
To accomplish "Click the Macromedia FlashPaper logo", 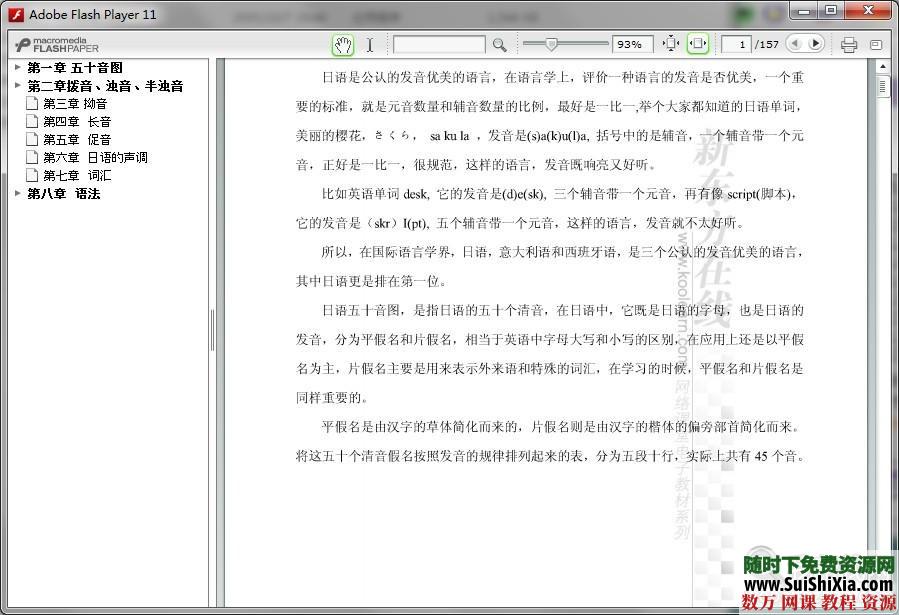I will click(x=57, y=45).
